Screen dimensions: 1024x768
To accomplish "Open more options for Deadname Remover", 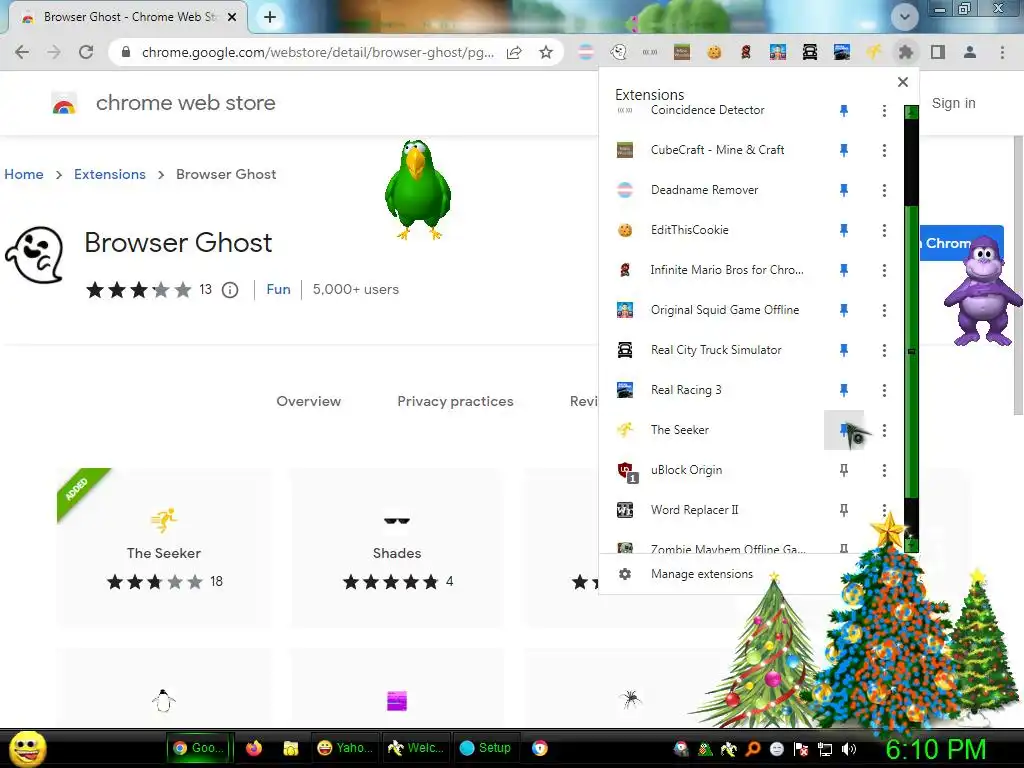I will 884,190.
